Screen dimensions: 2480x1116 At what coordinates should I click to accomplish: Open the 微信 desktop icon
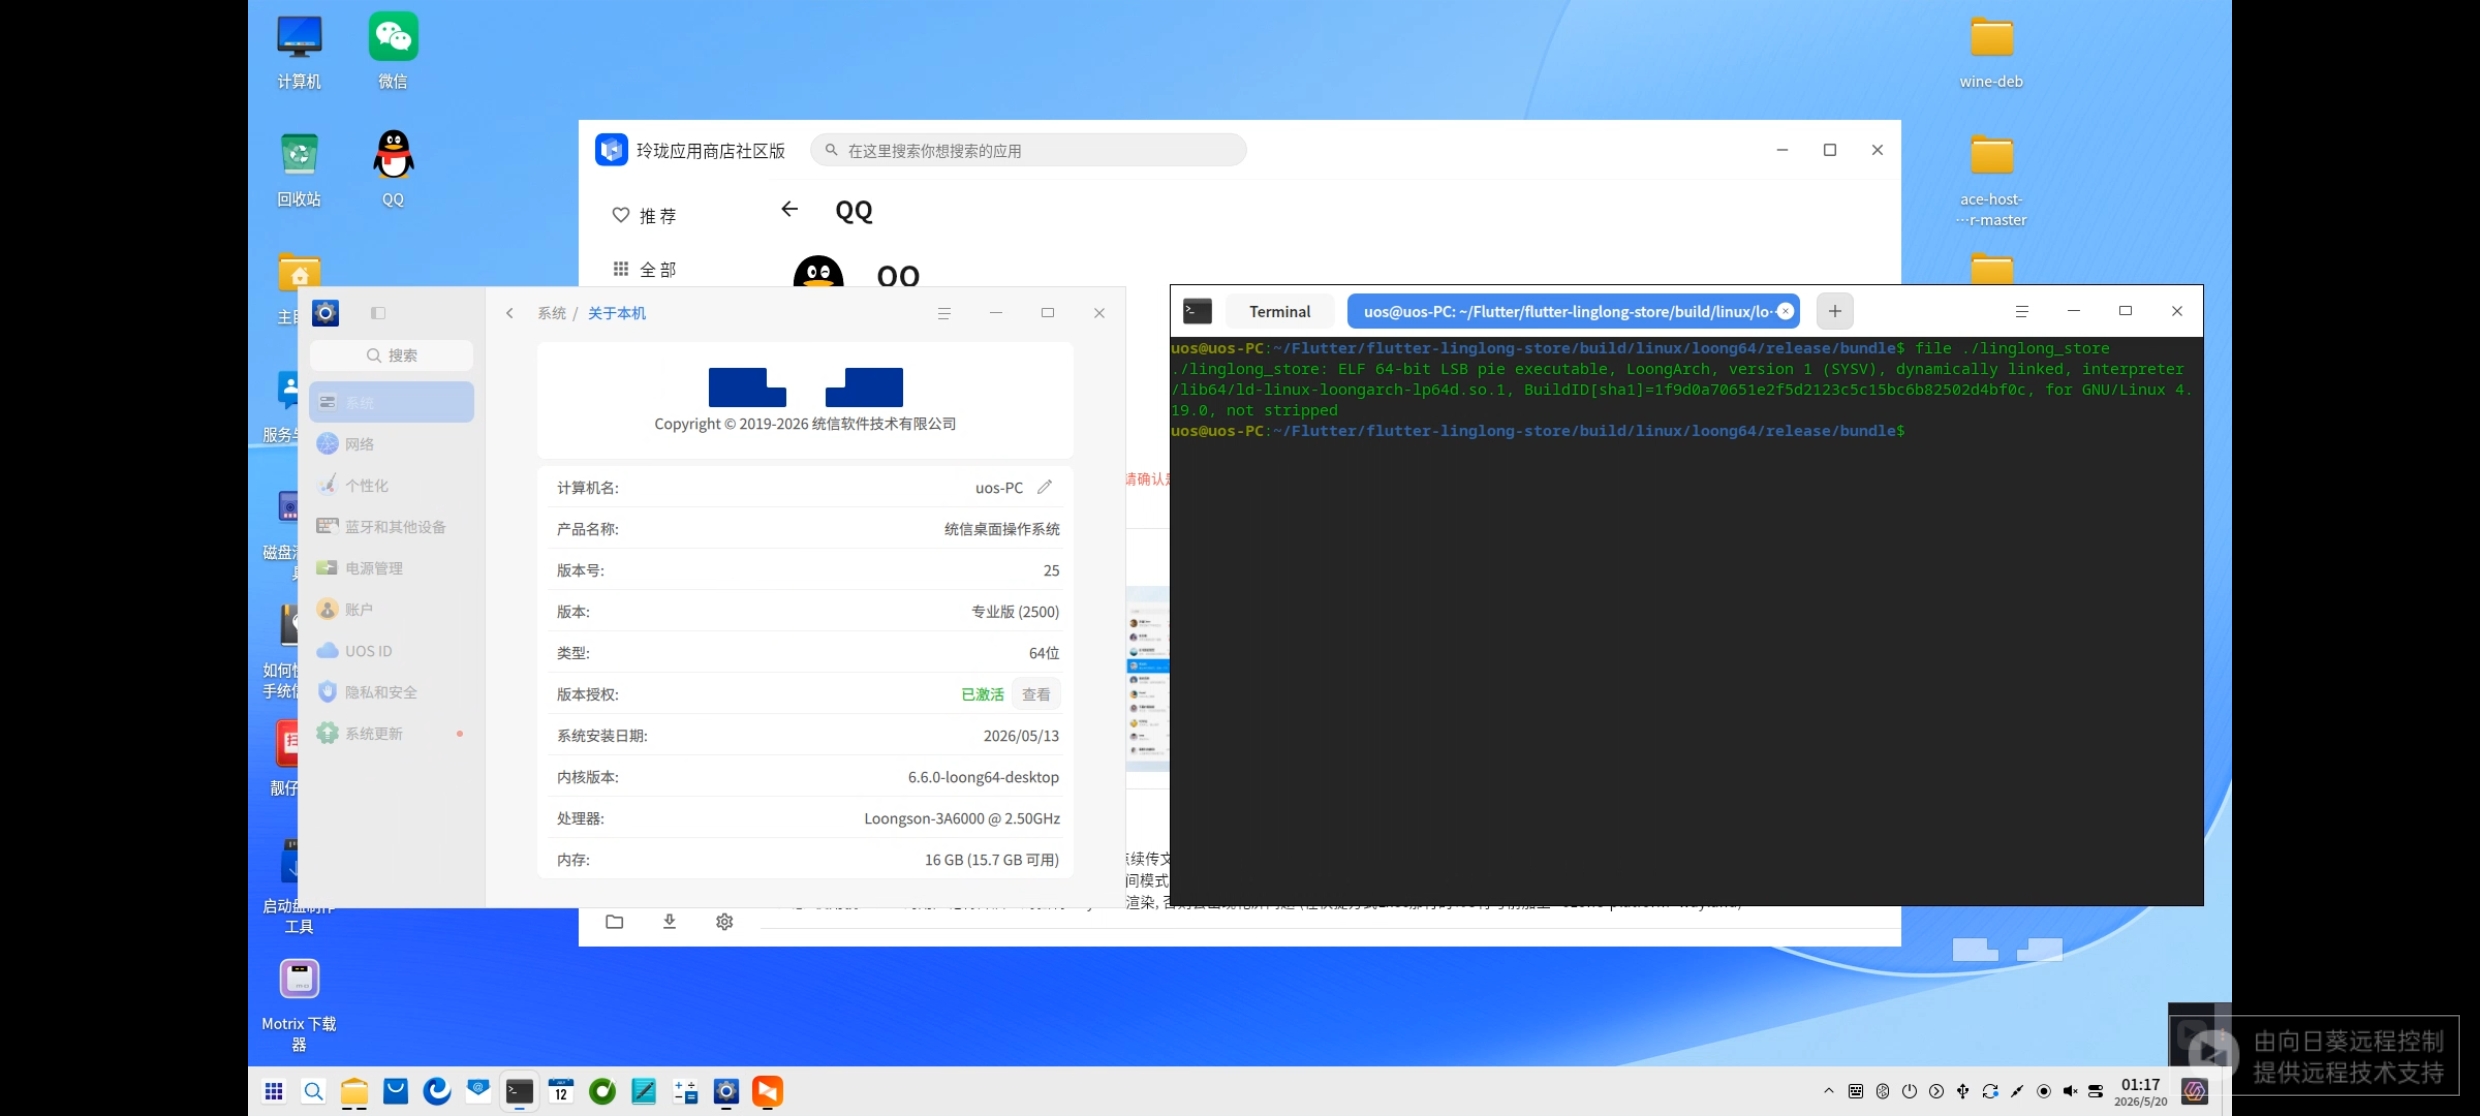click(x=393, y=52)
